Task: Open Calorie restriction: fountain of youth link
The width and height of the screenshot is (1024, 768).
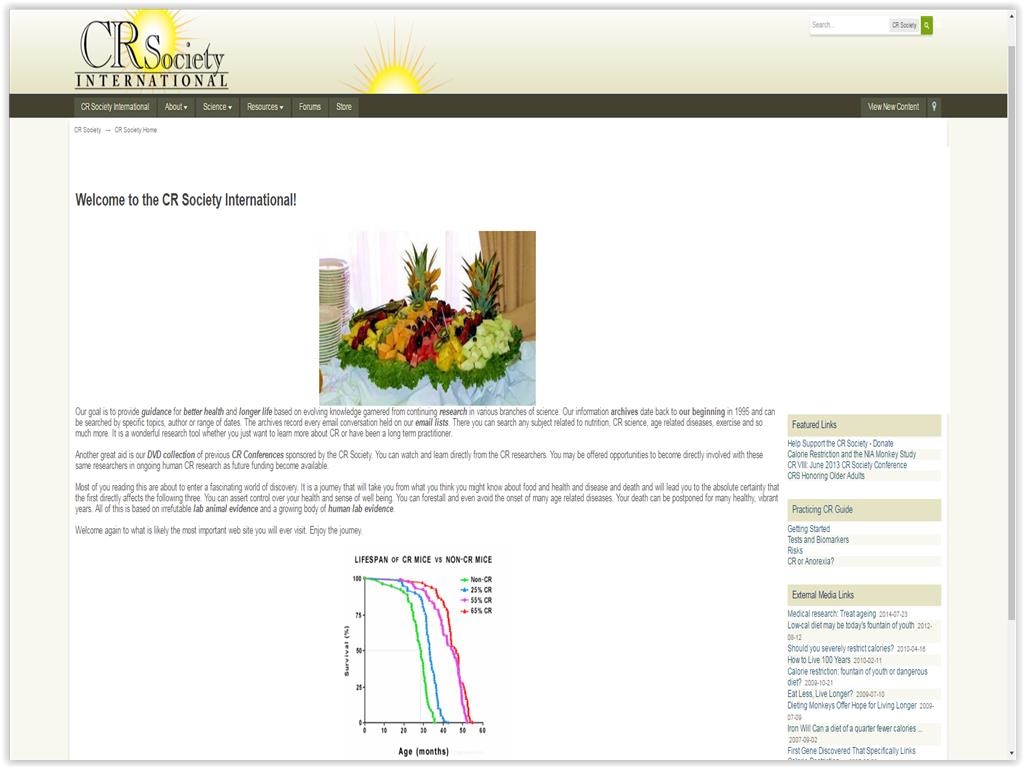Action: point(857,677)
